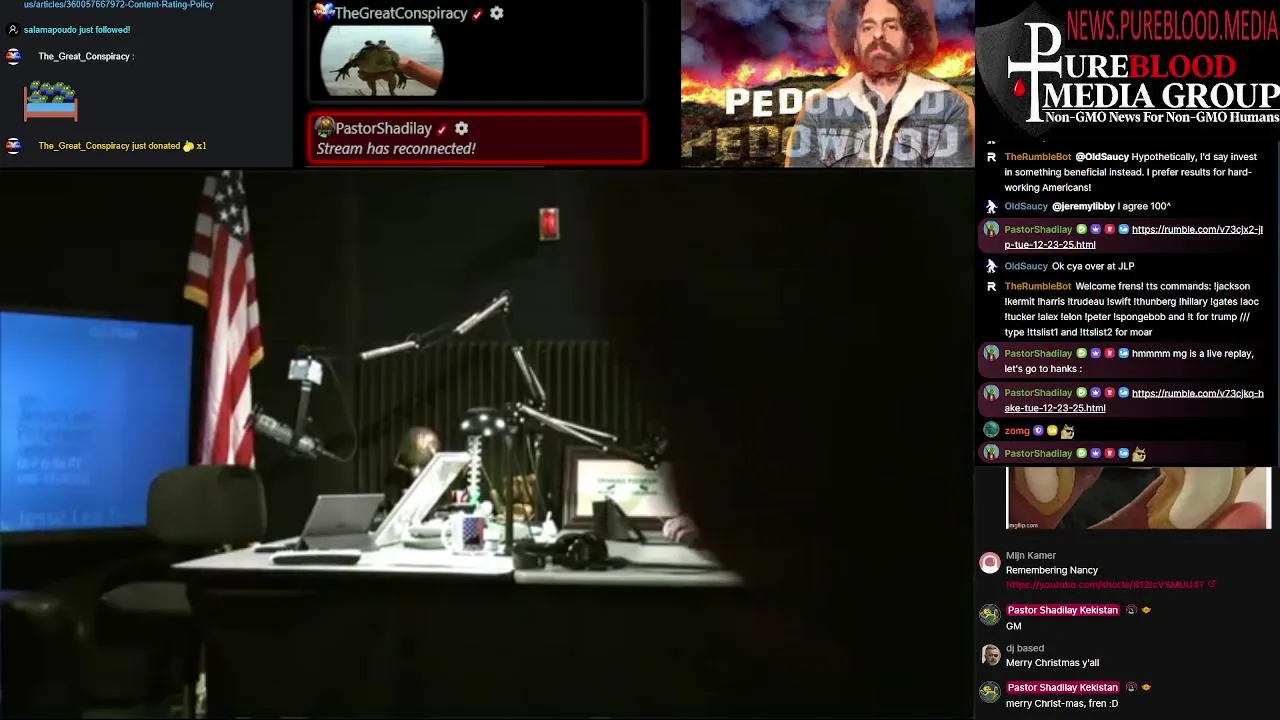This screenshot has height=720, width=1280.
Task: Click follower icon beside salamapoudo alert
Action: click(12, 30)
